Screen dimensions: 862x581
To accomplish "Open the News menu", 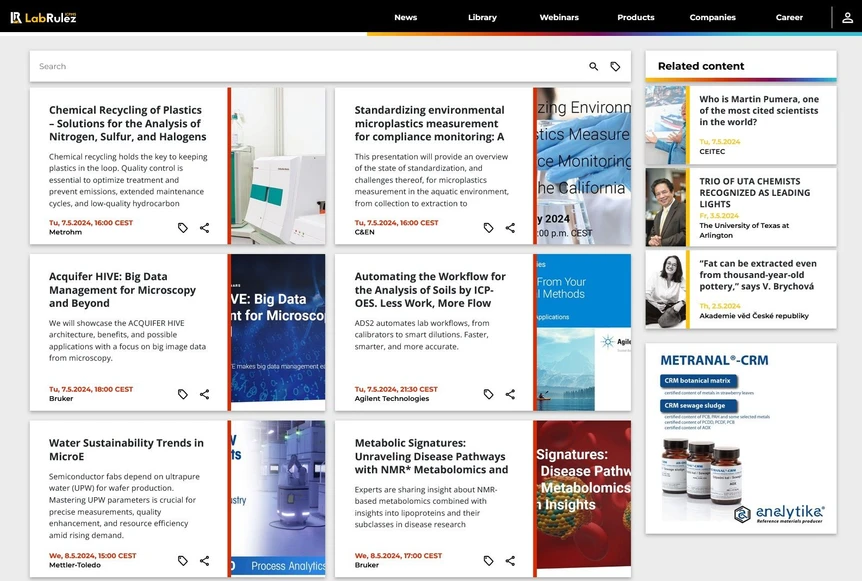I will 406,18.
